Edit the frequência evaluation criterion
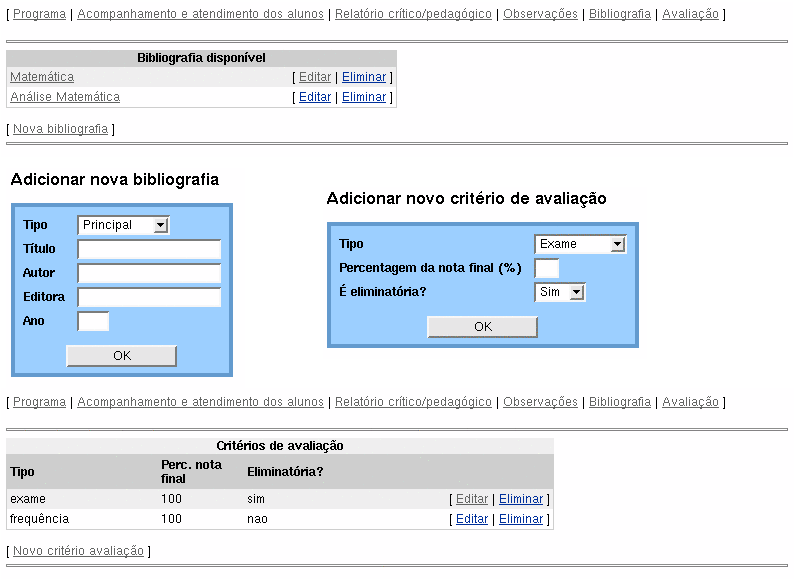The image size is (794, 579). [x=472, y=519]
